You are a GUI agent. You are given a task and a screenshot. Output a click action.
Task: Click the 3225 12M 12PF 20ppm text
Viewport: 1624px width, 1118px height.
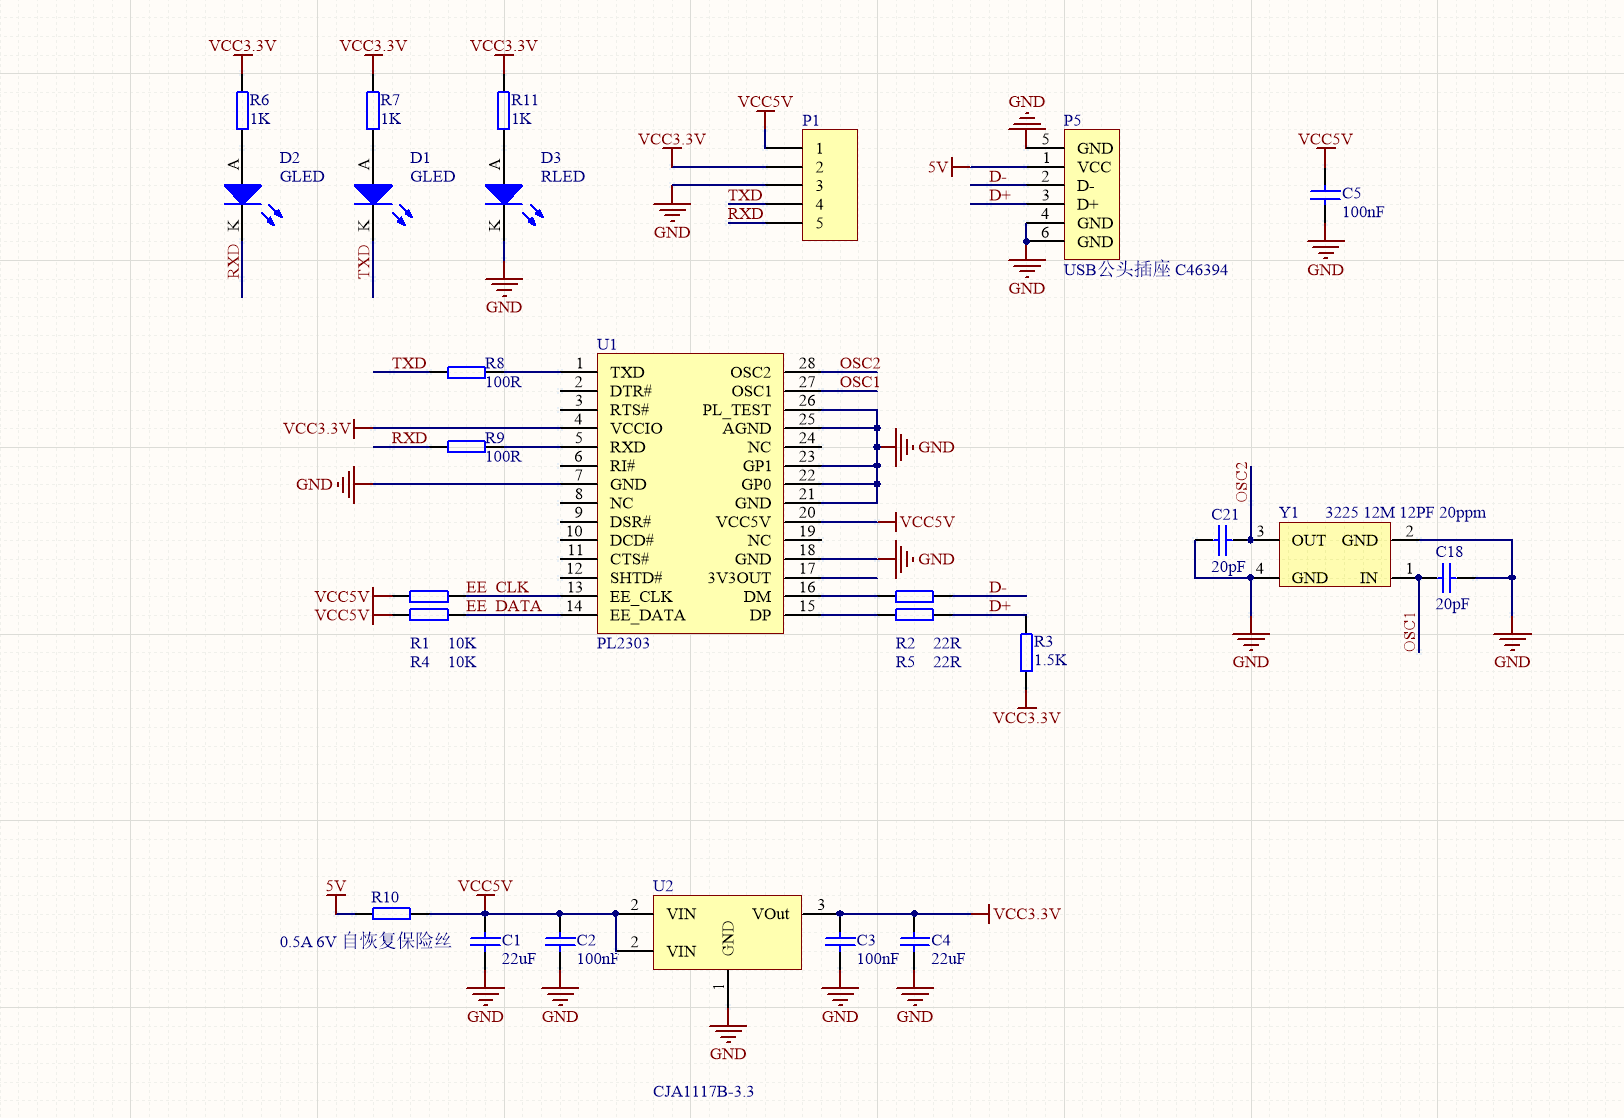pos(1405,512)
